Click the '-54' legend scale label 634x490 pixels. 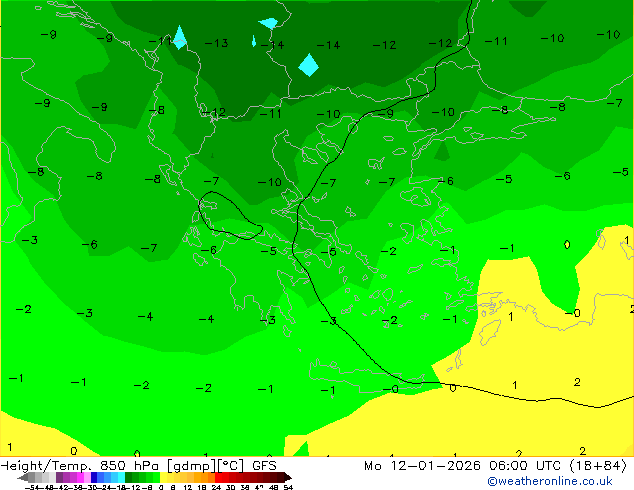tap(32, 487)
